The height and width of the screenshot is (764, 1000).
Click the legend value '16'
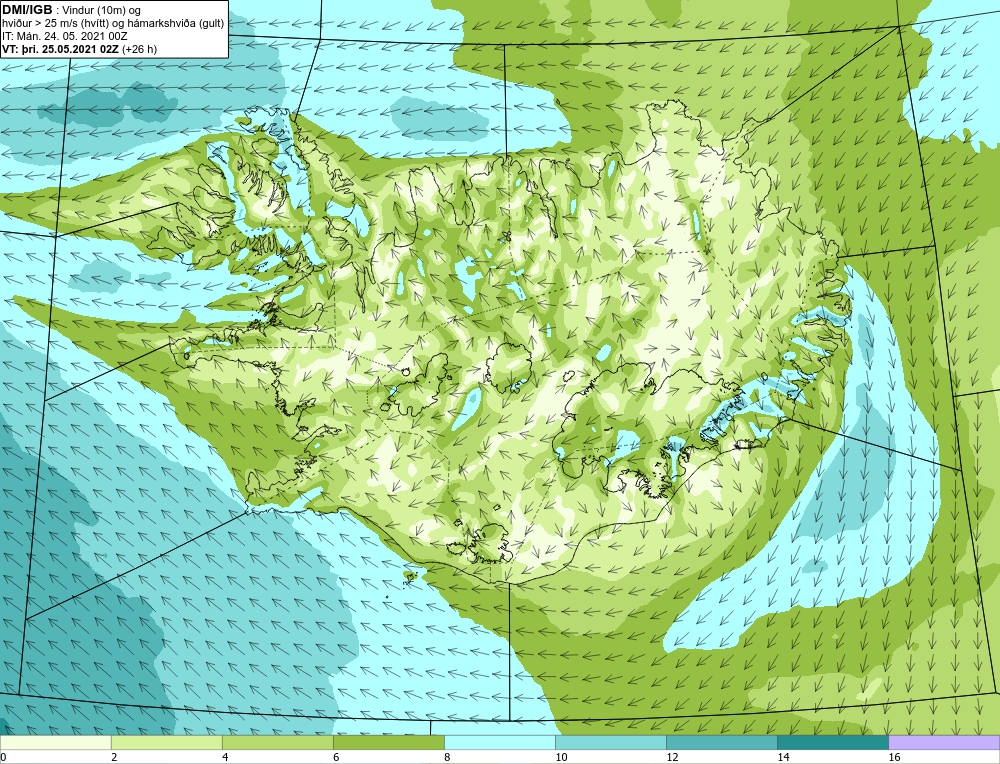click(x=894, y=757)
